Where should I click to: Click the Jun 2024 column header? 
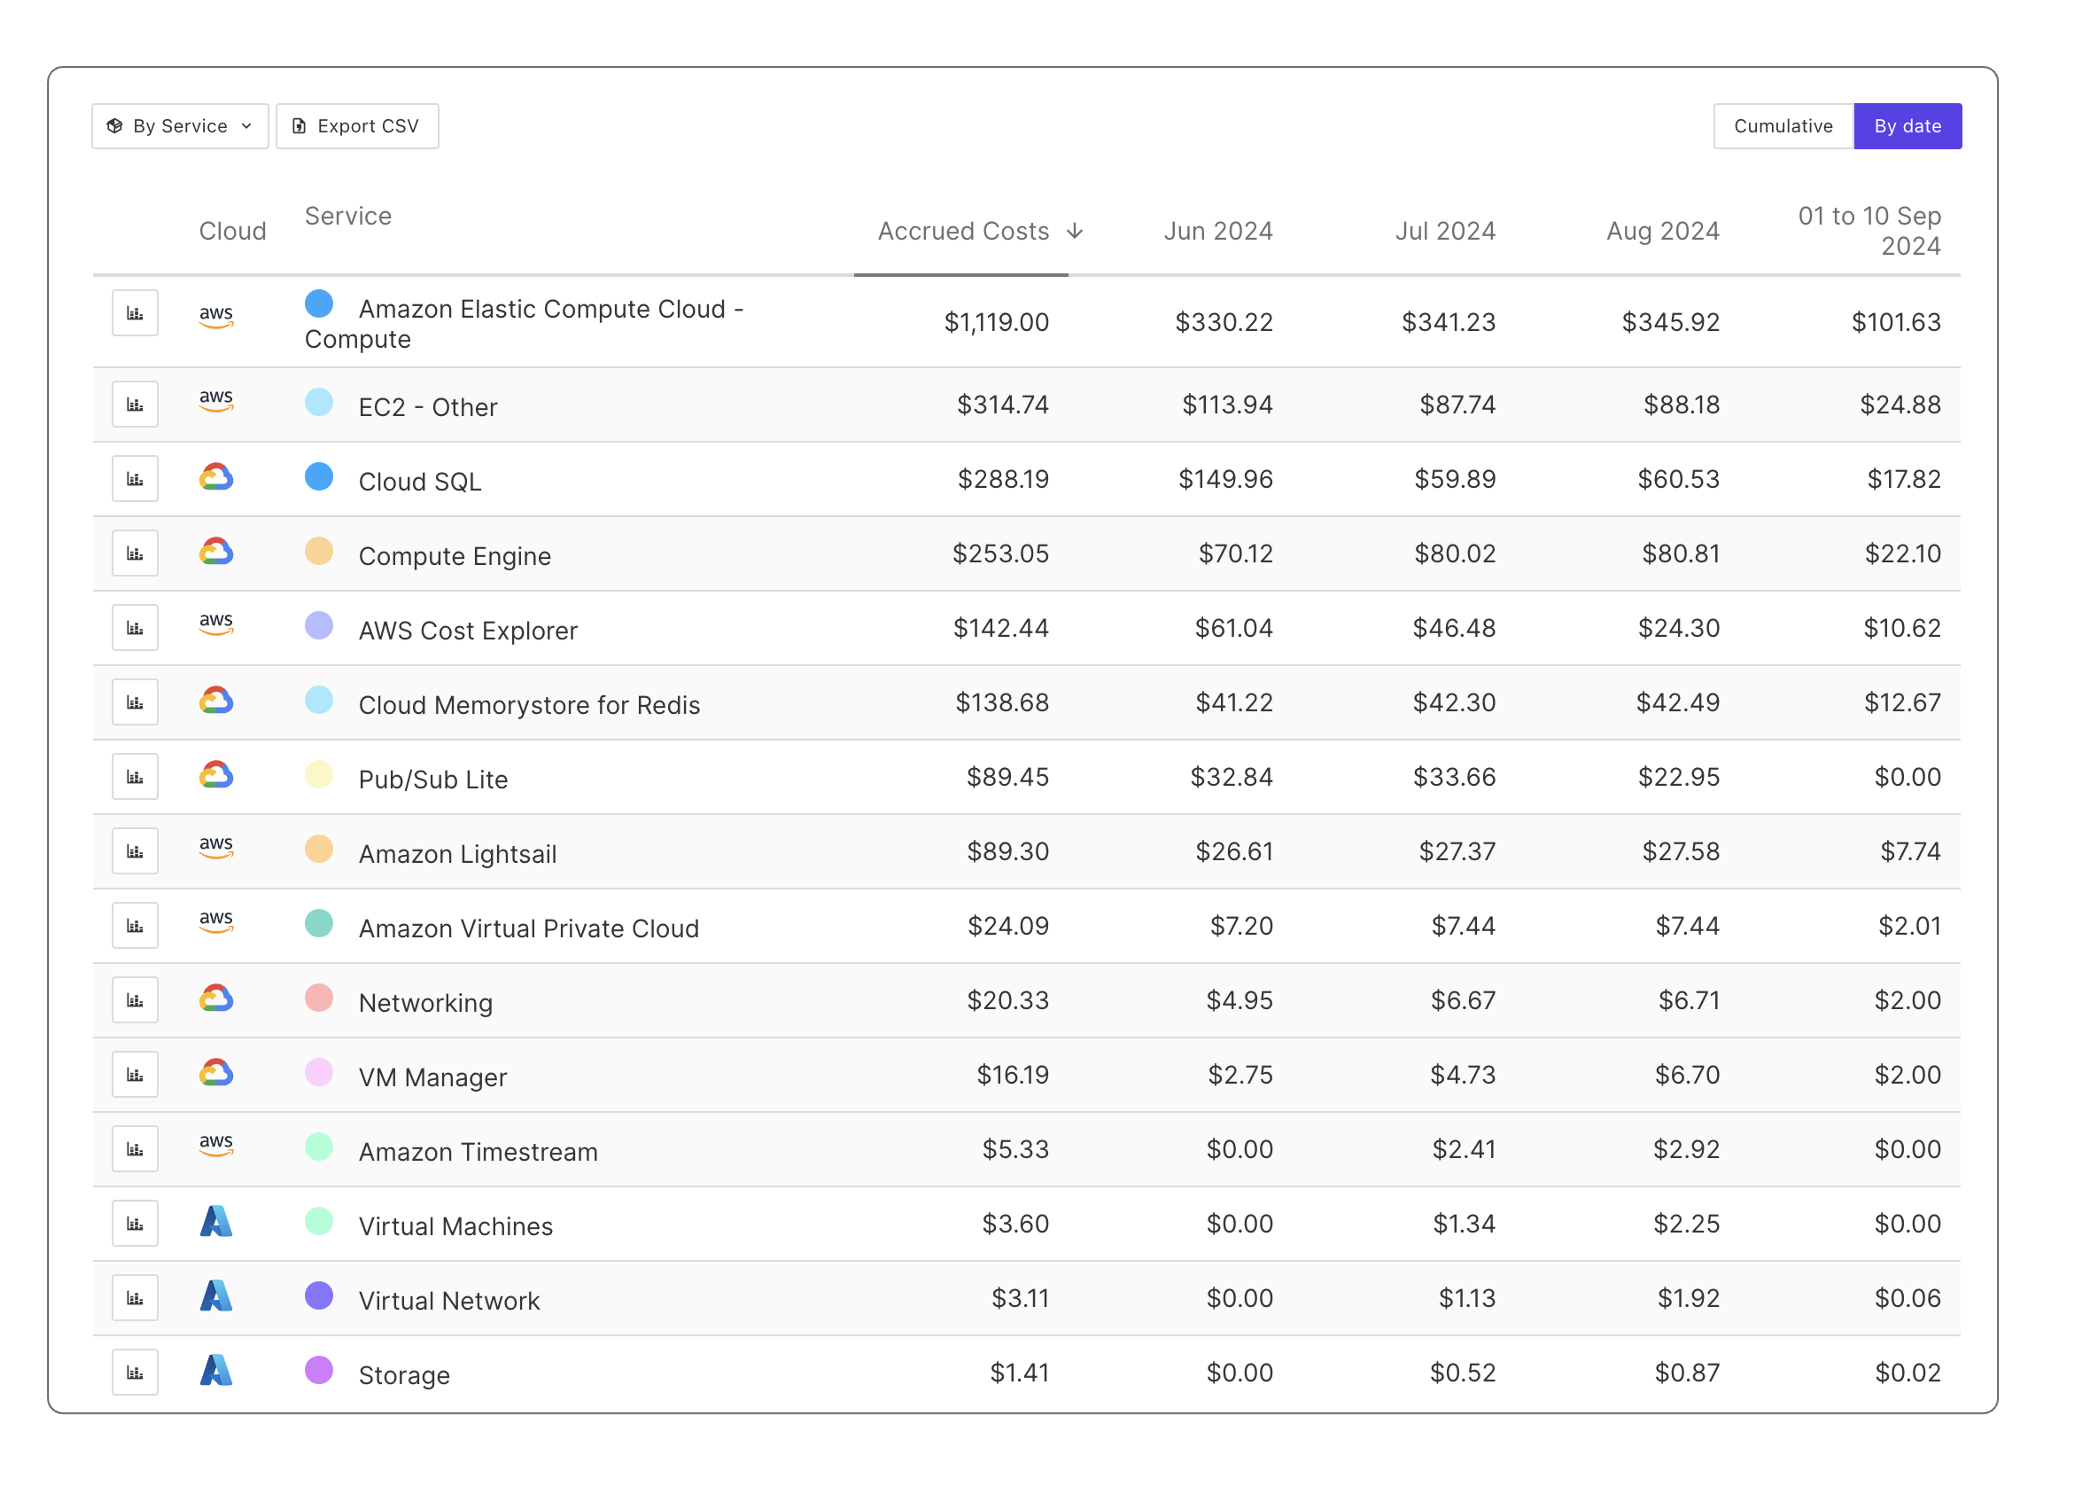pos(1218,231)
